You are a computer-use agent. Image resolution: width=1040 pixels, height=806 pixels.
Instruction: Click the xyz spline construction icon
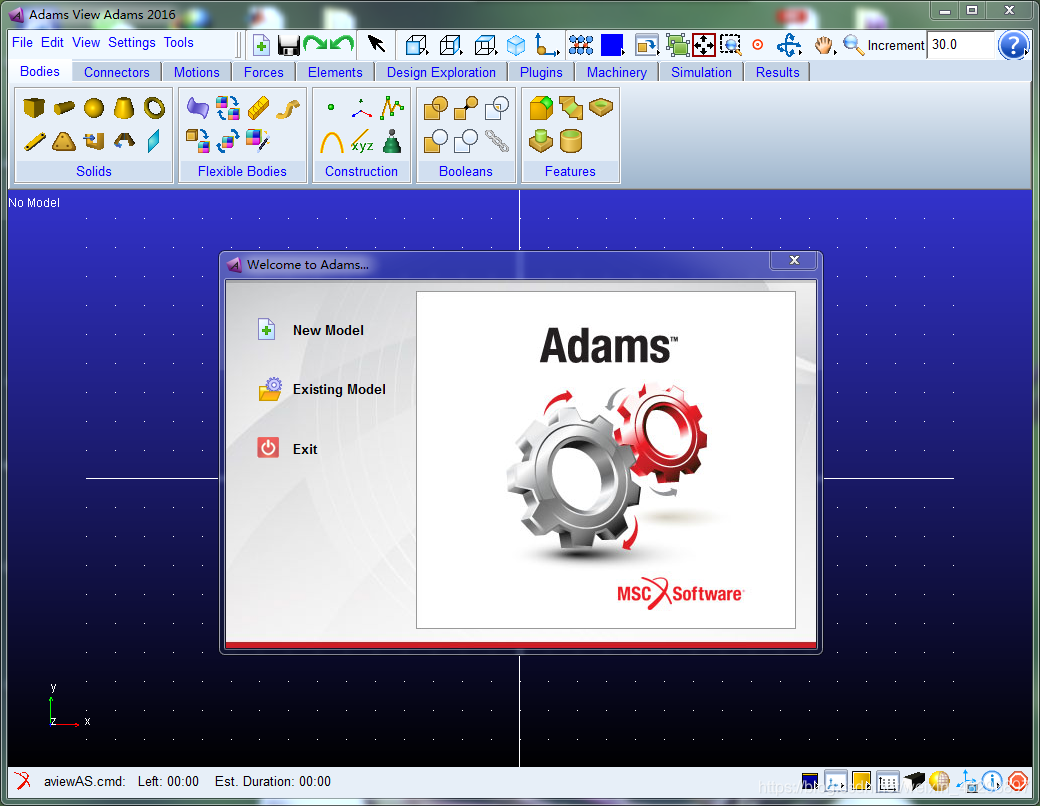pos(361,141)
